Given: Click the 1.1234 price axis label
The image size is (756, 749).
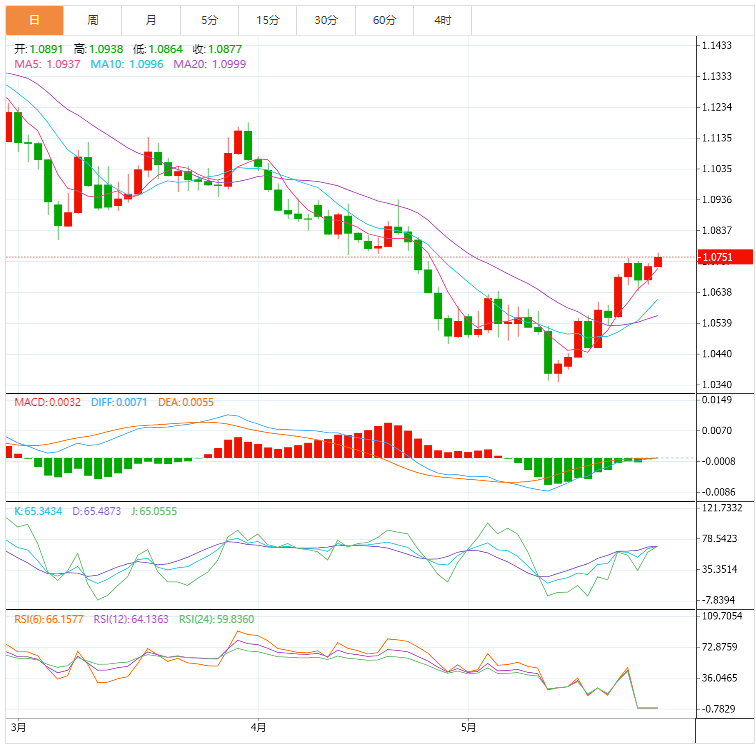Looking at the screenshot, I should tap(716, 107).
